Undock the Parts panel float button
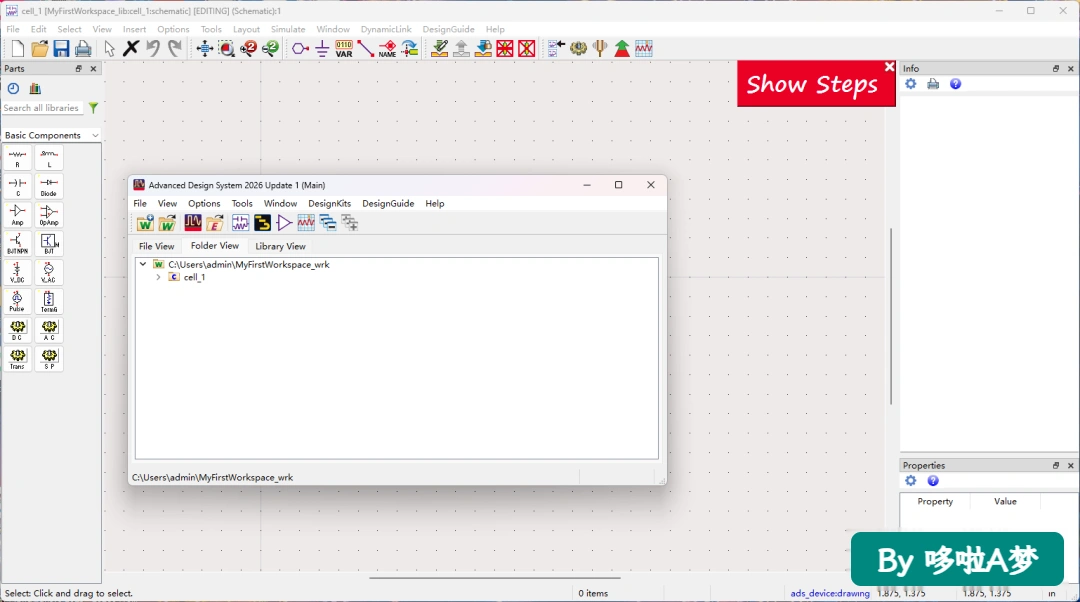The image size is (1080, 602). tap(79, 68)
